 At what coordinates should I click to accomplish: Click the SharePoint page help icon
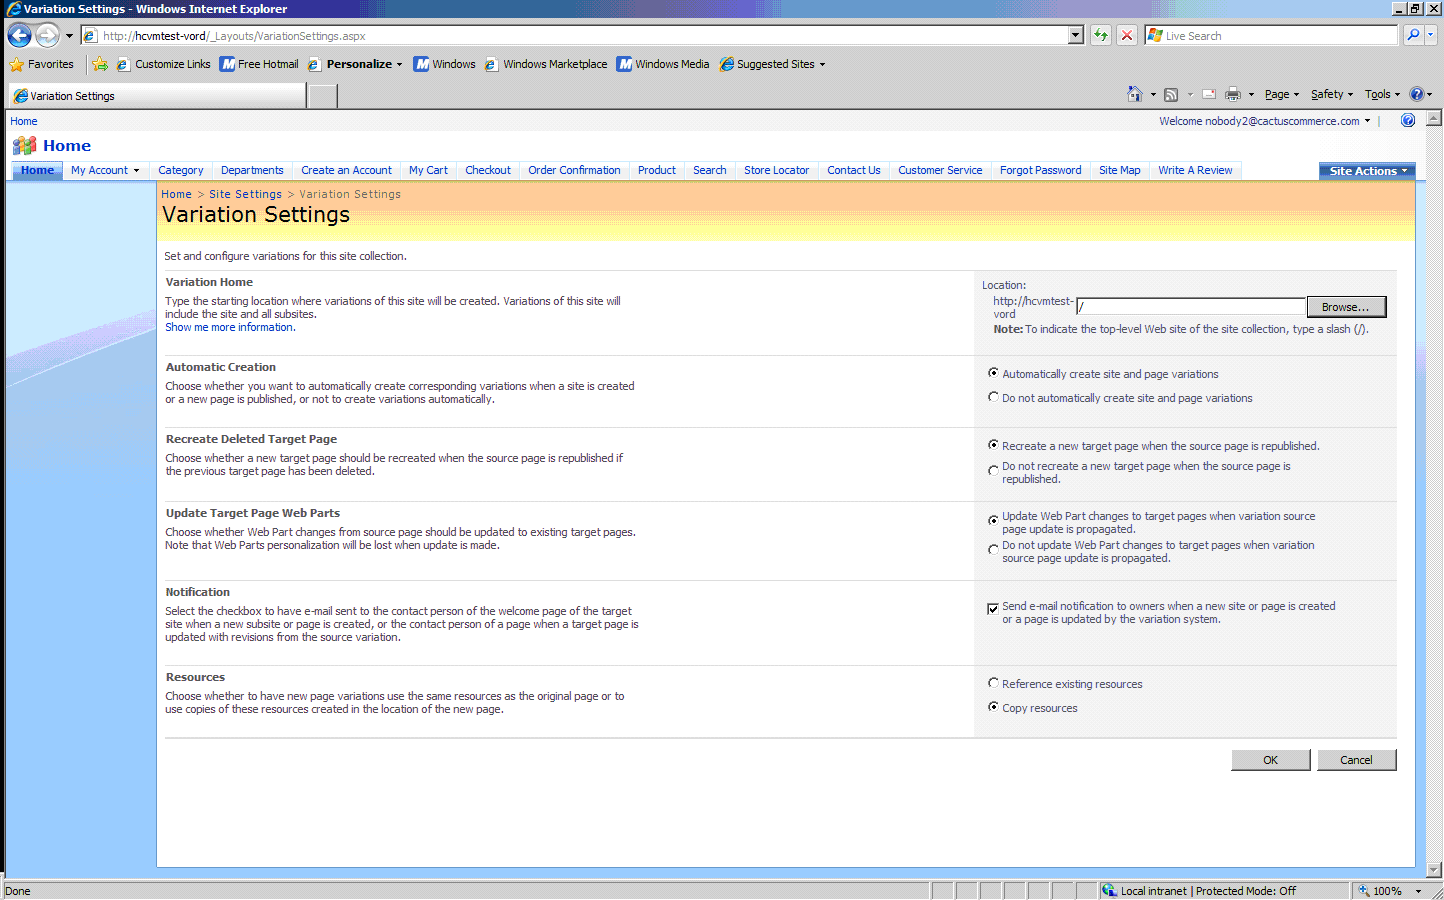(1408, 121)
